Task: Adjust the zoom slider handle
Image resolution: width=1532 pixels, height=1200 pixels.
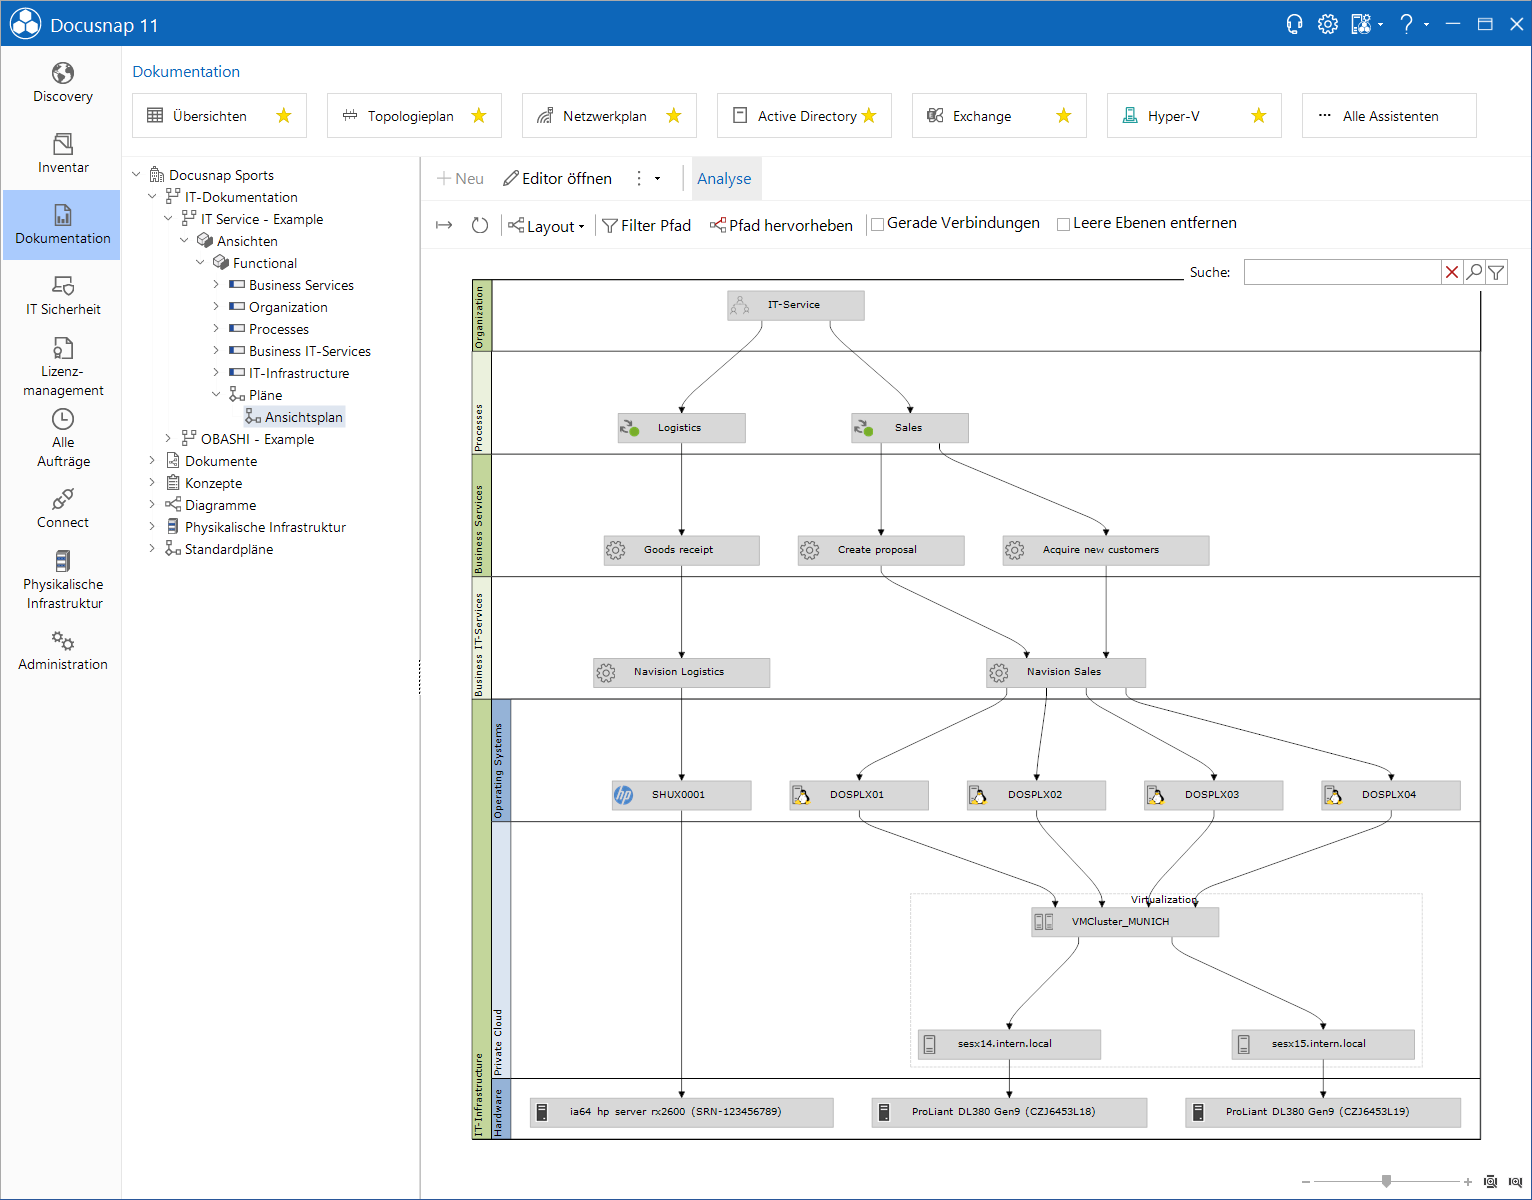Action: click(1386, 1182)
